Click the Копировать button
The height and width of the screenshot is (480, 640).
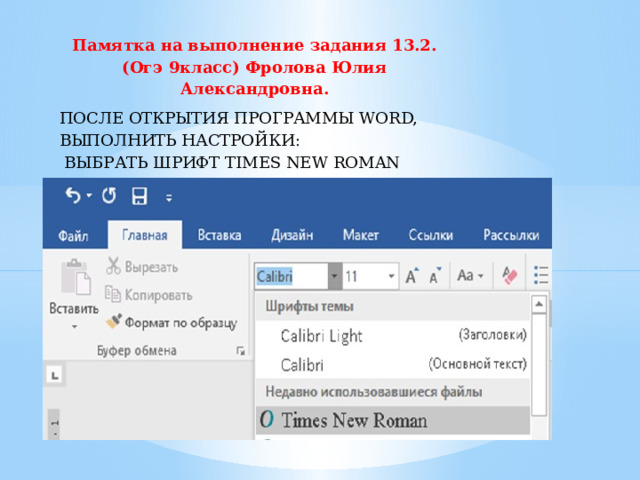149,295
